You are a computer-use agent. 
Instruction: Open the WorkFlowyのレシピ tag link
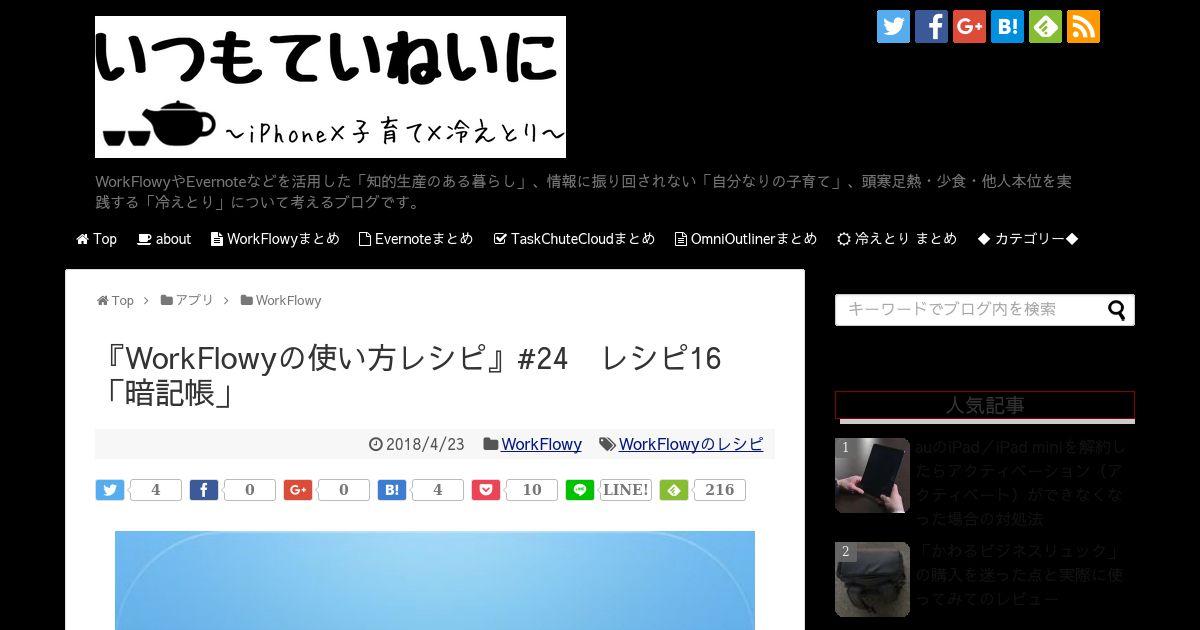[691, 444]
